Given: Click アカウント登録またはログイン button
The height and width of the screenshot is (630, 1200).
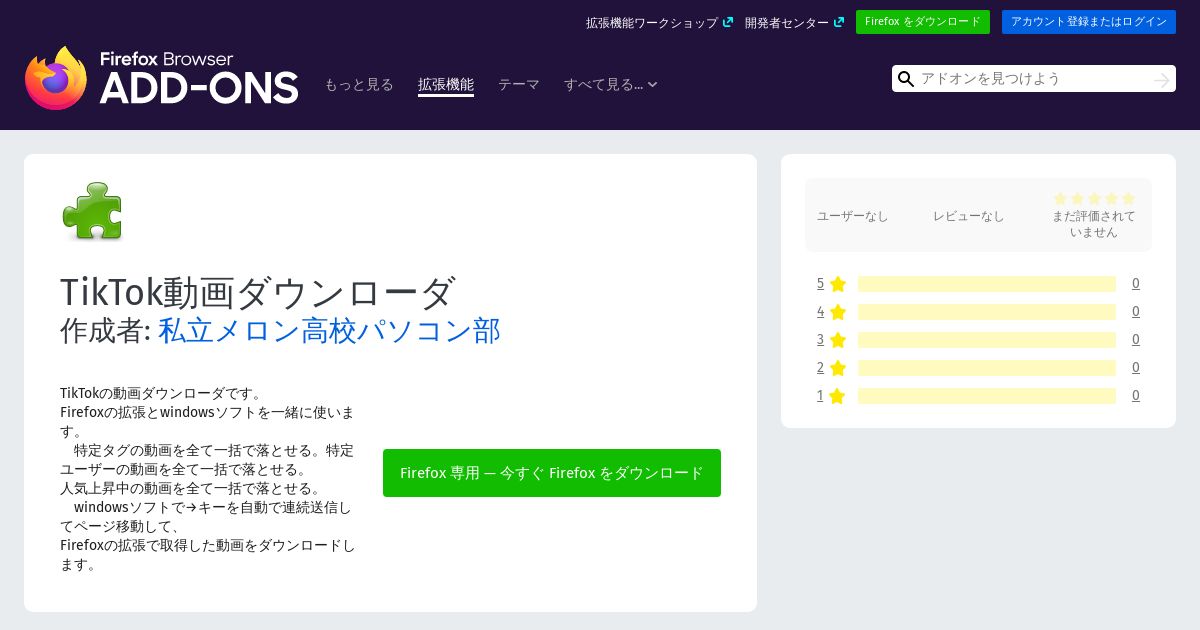Looking at the screenshot, I should coord(1089,22).
